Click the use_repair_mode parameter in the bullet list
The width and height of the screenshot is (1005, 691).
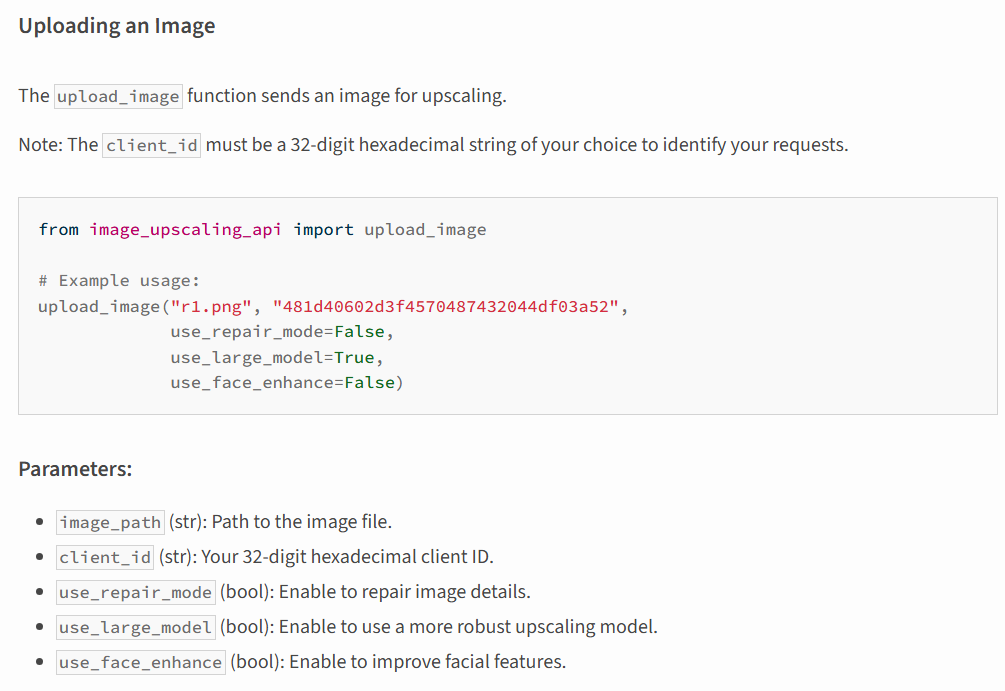point(135,592)
